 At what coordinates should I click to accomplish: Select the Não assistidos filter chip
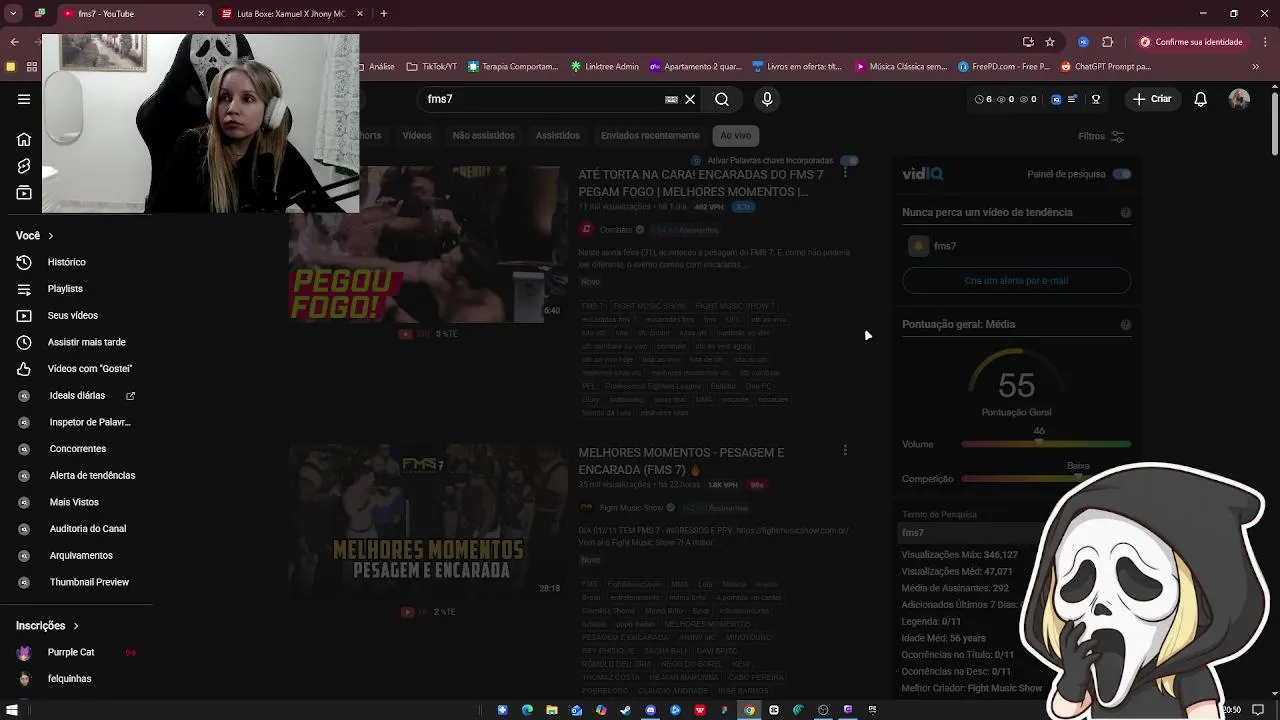pyautogui.click(x=483, y=135)
